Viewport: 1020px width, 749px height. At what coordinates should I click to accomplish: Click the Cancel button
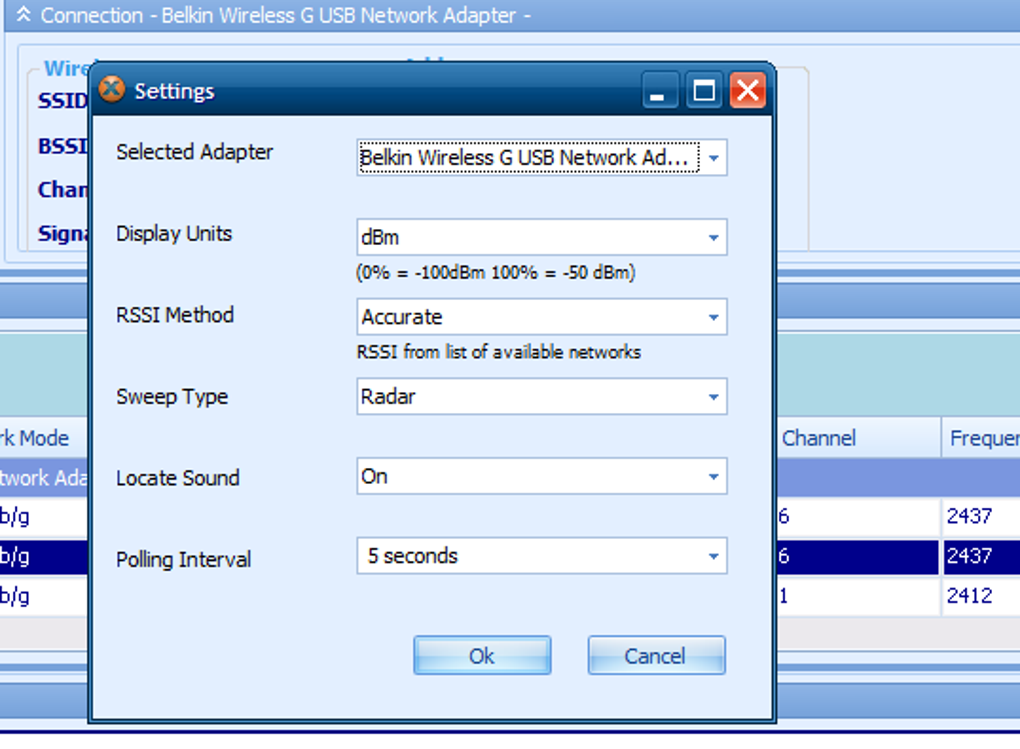click(656, 655)
